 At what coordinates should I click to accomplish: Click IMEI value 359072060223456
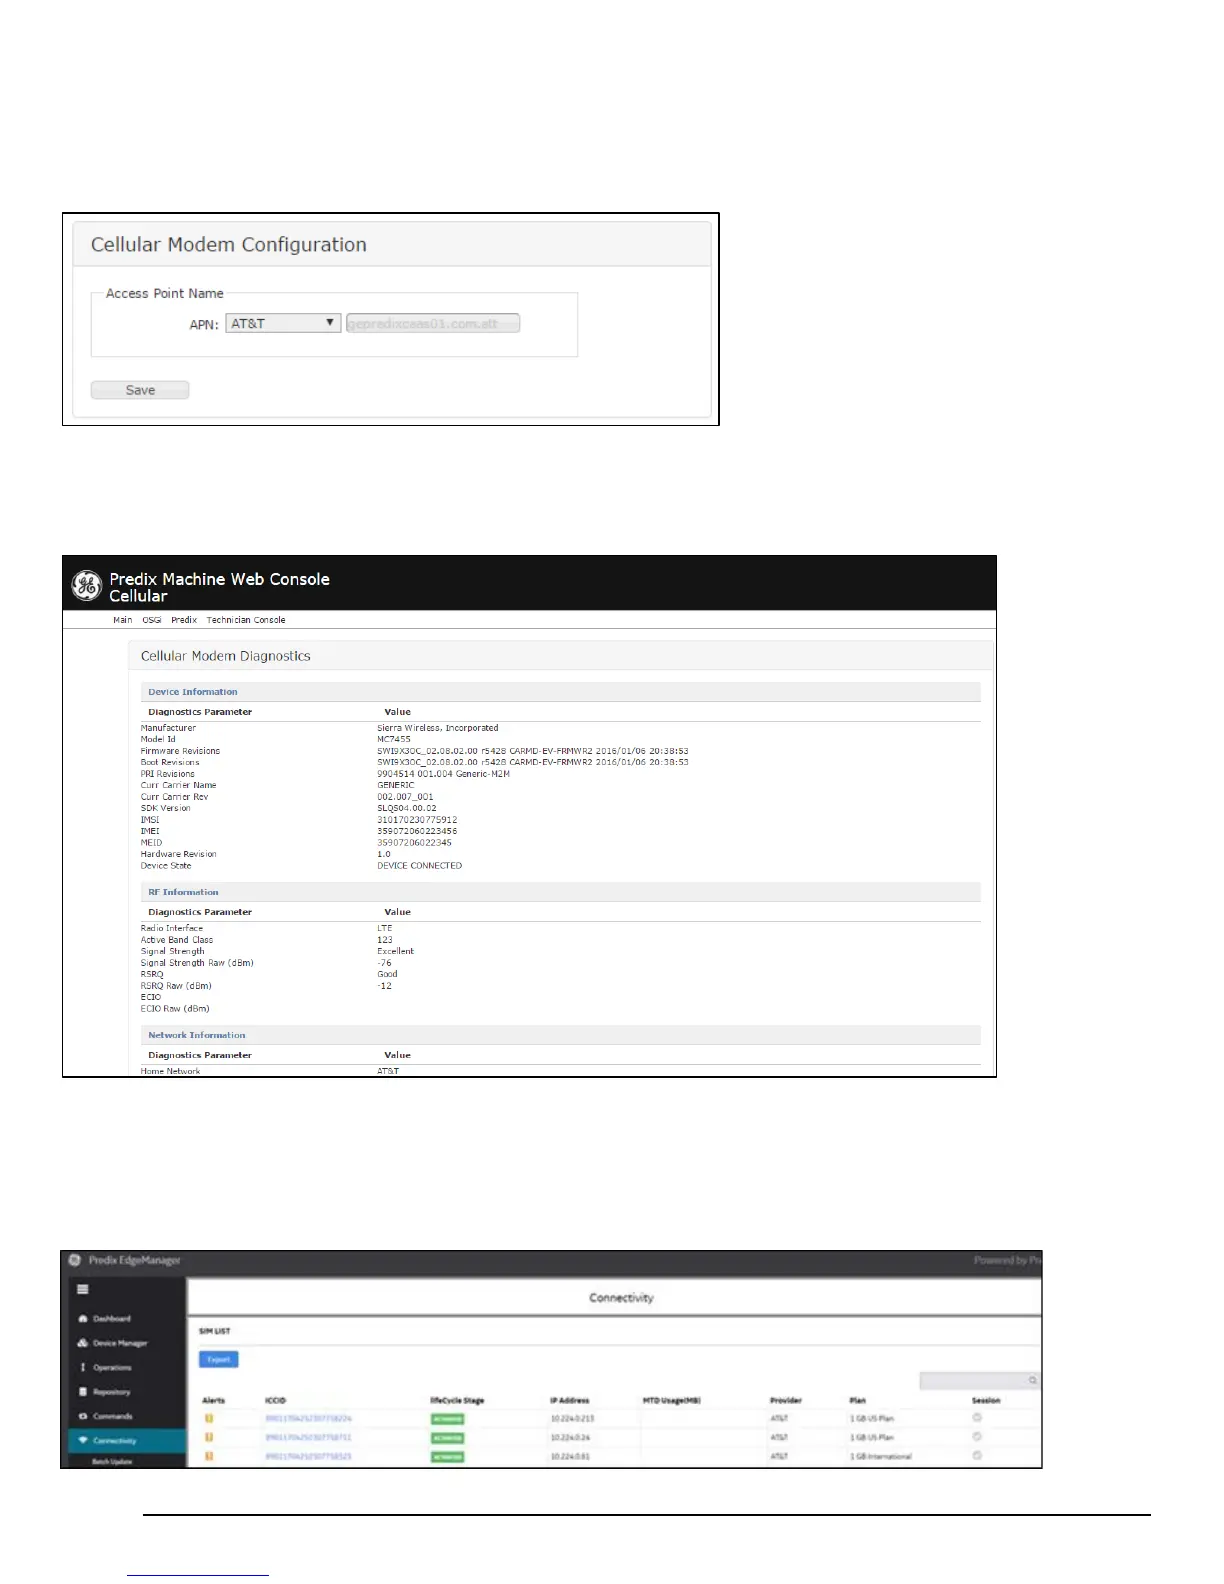(x=417, y=831)
